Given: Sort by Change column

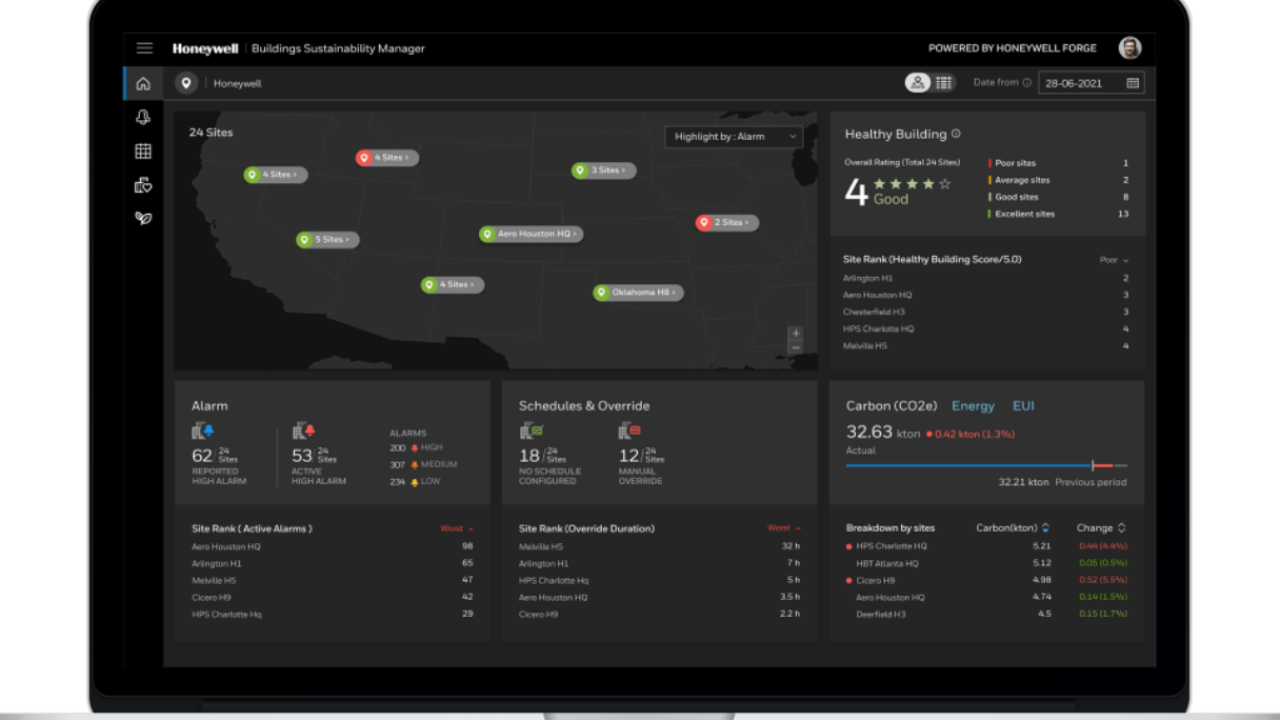Looking at the screenshot, I should (x=1101, y=528).
